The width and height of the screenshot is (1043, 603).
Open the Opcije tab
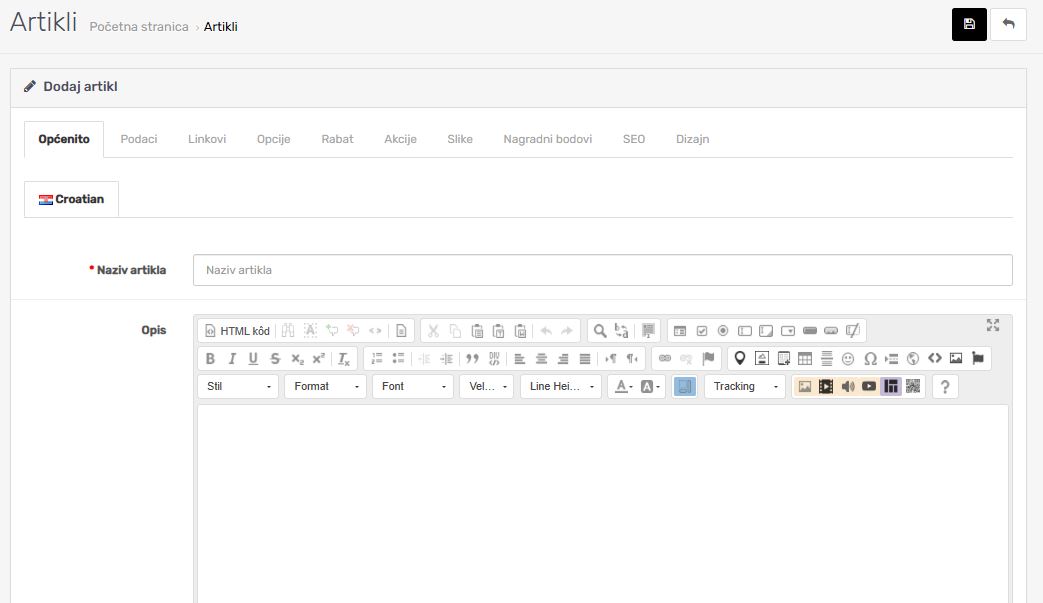273,139
